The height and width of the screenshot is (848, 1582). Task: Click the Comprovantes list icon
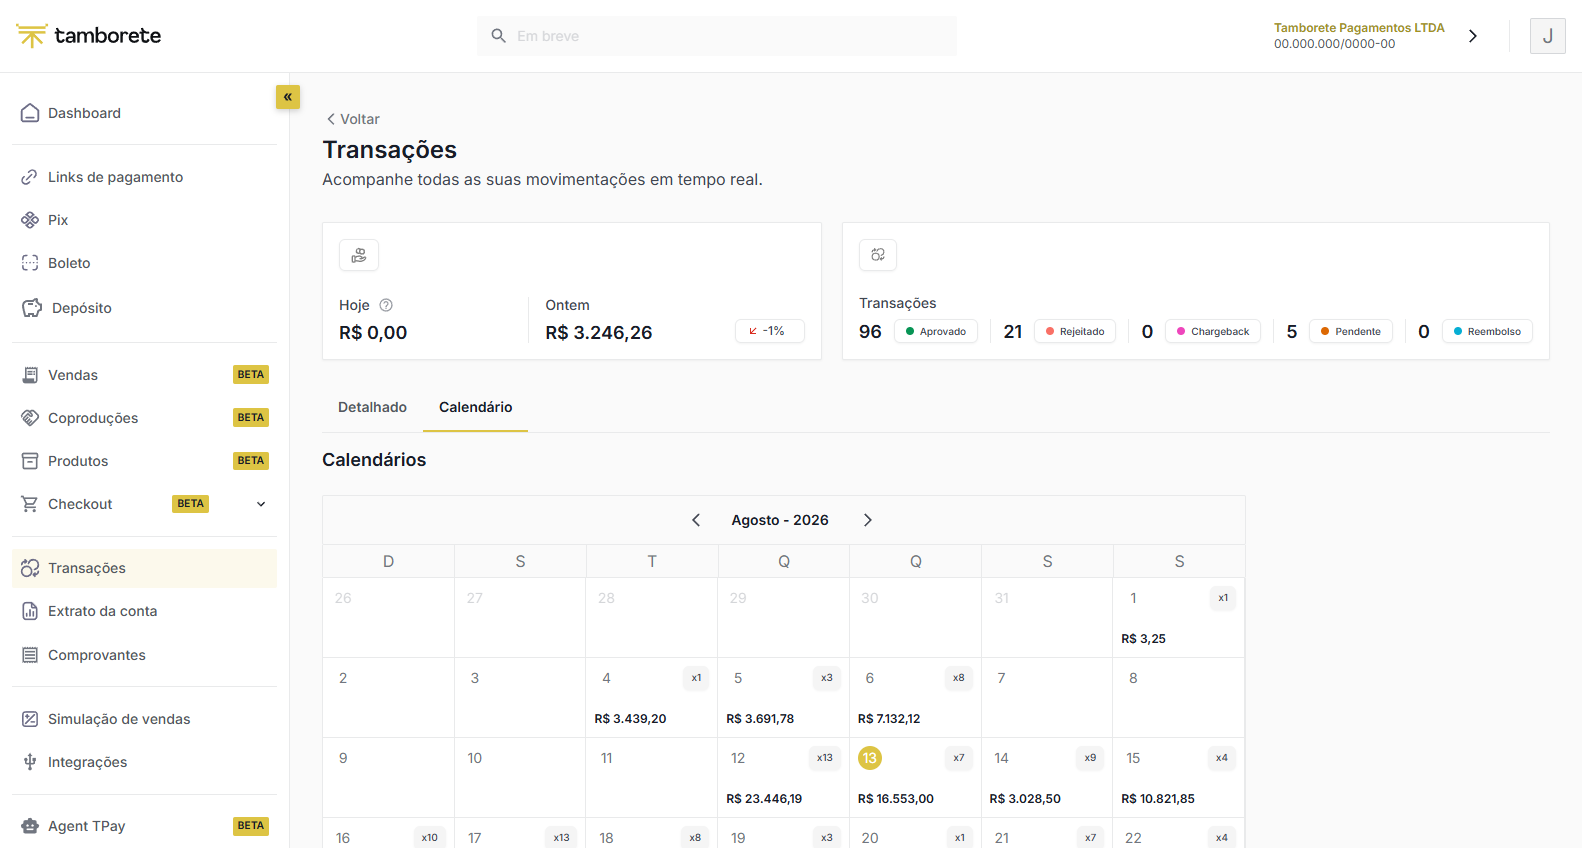point(30,655)
